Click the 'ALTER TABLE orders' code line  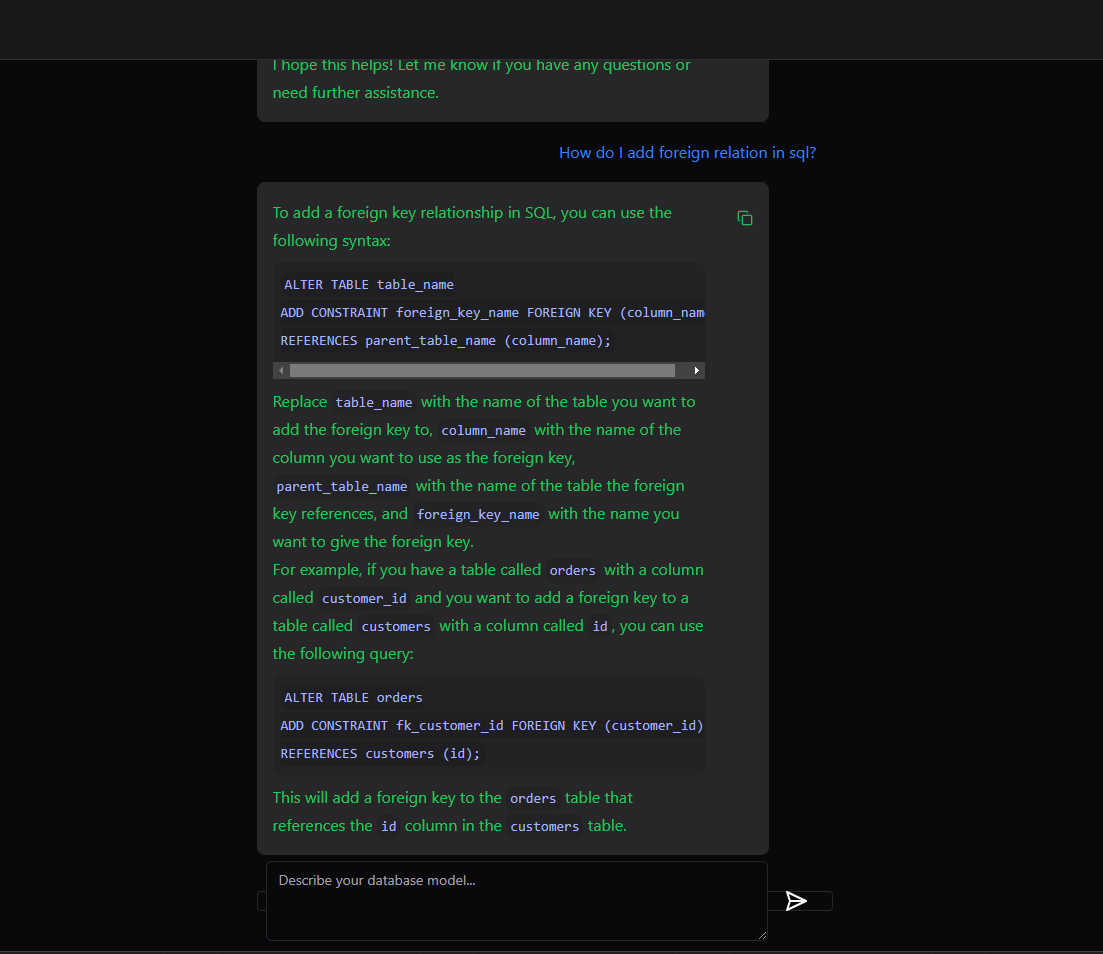pos(353,697)
